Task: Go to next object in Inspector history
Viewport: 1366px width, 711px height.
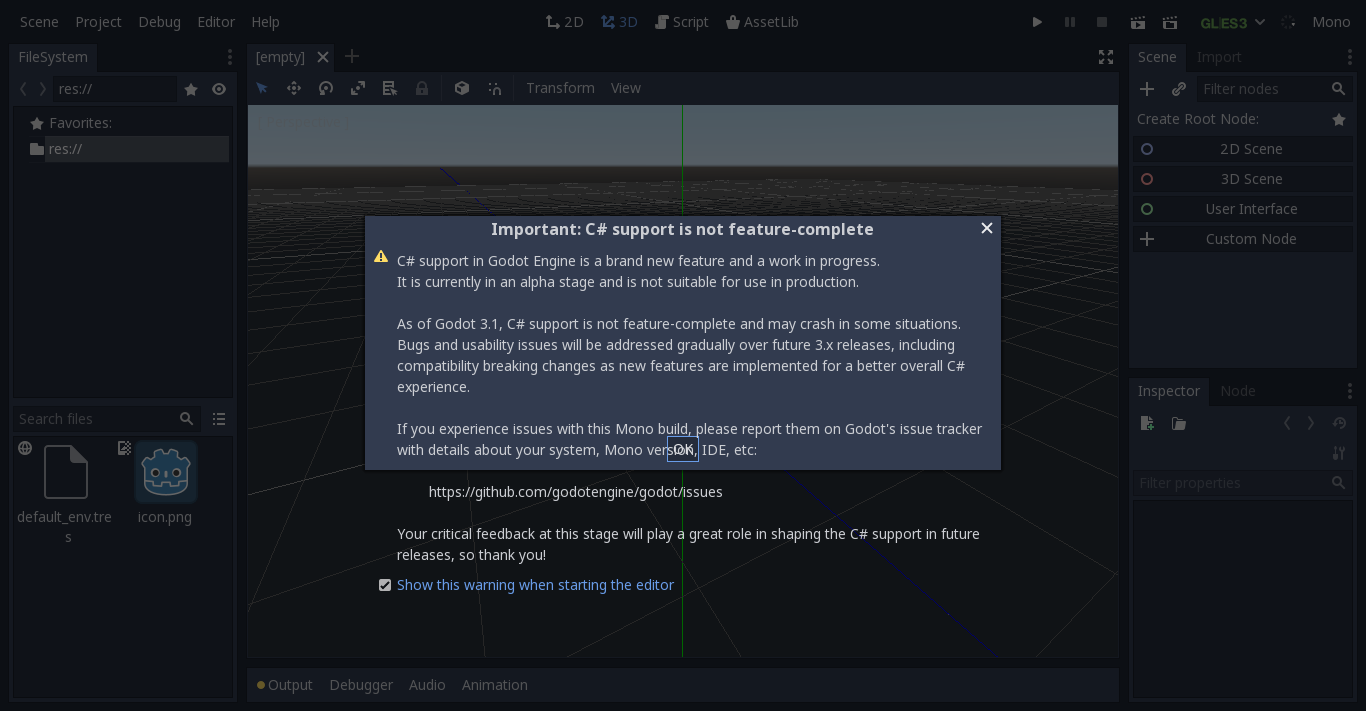Action: (1311, 424)
